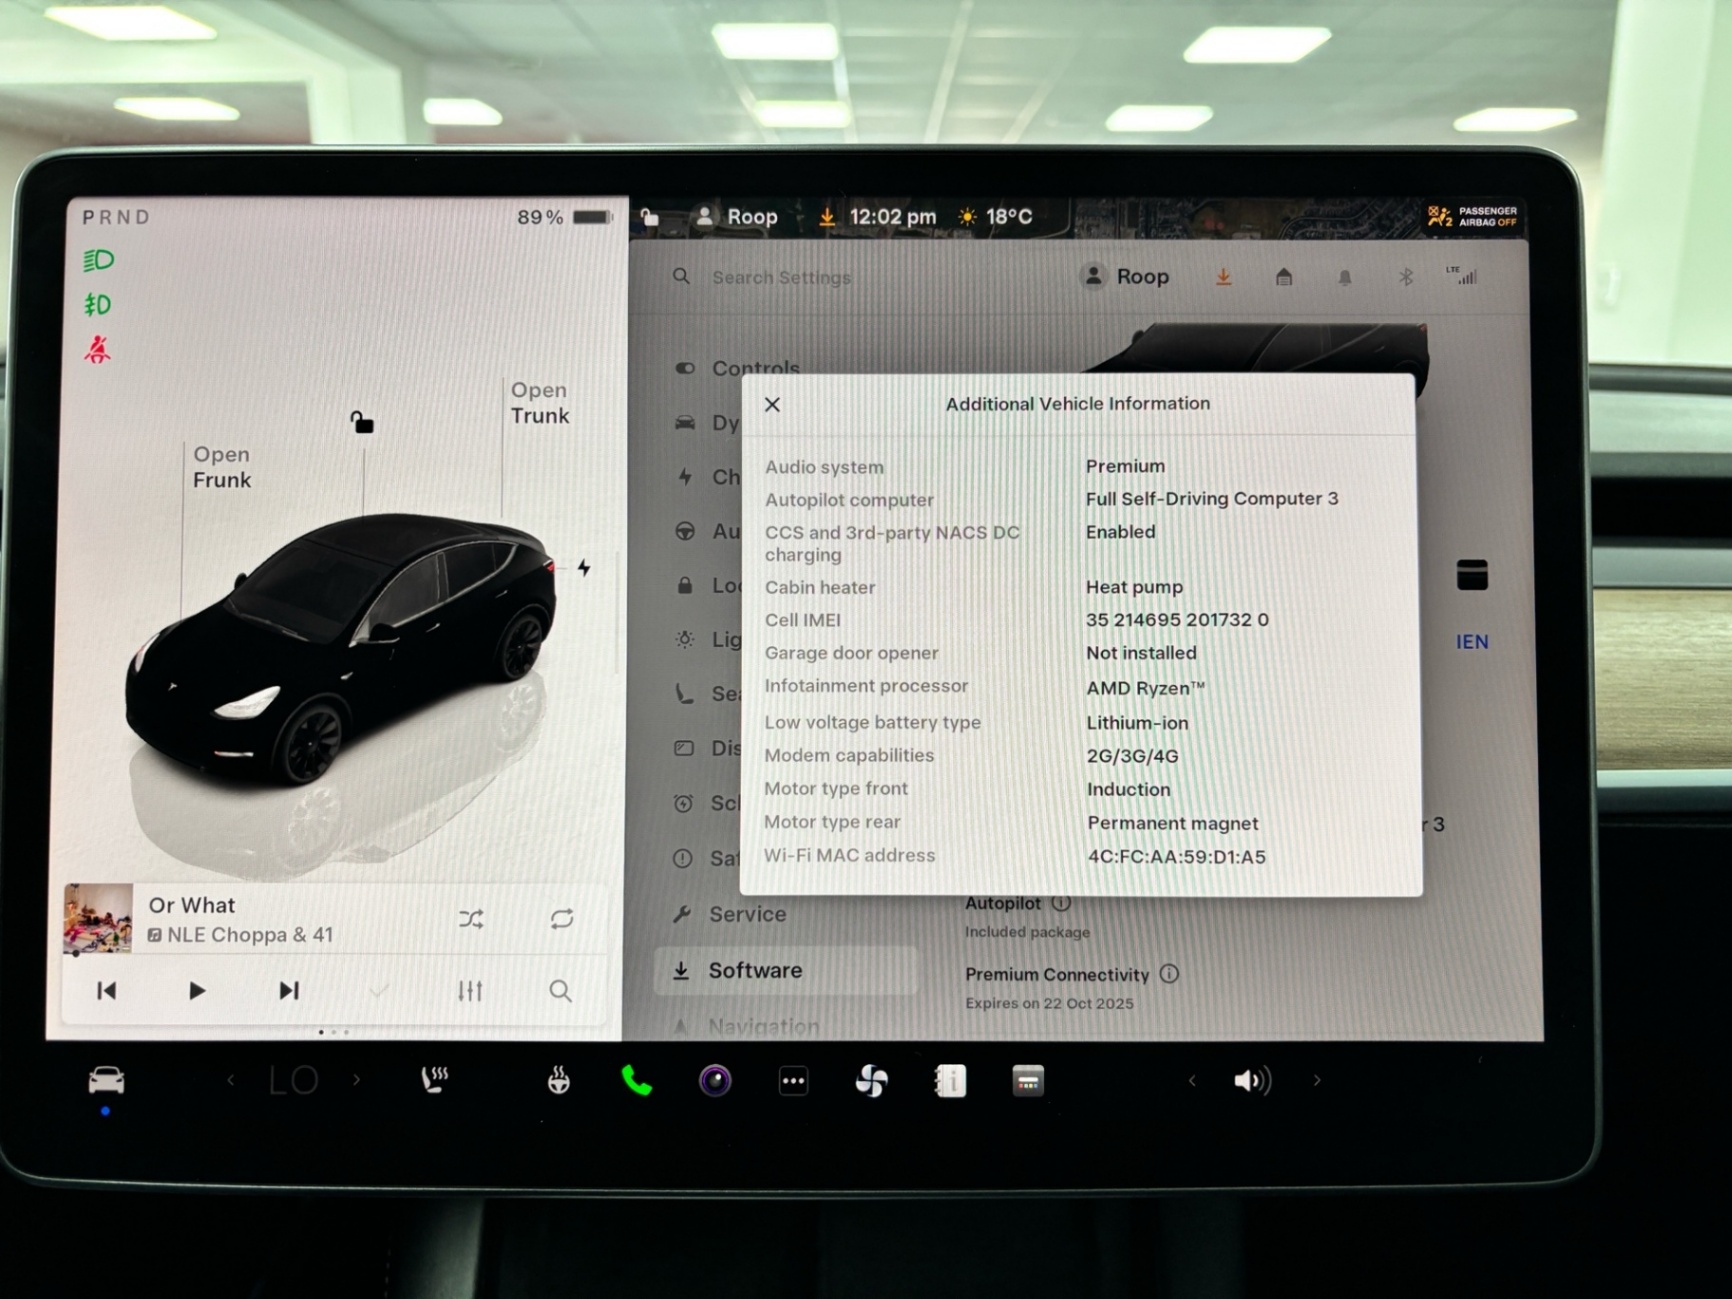
Task: Tap the lock icon in top status bar
Action: click(x=650, y=216)
